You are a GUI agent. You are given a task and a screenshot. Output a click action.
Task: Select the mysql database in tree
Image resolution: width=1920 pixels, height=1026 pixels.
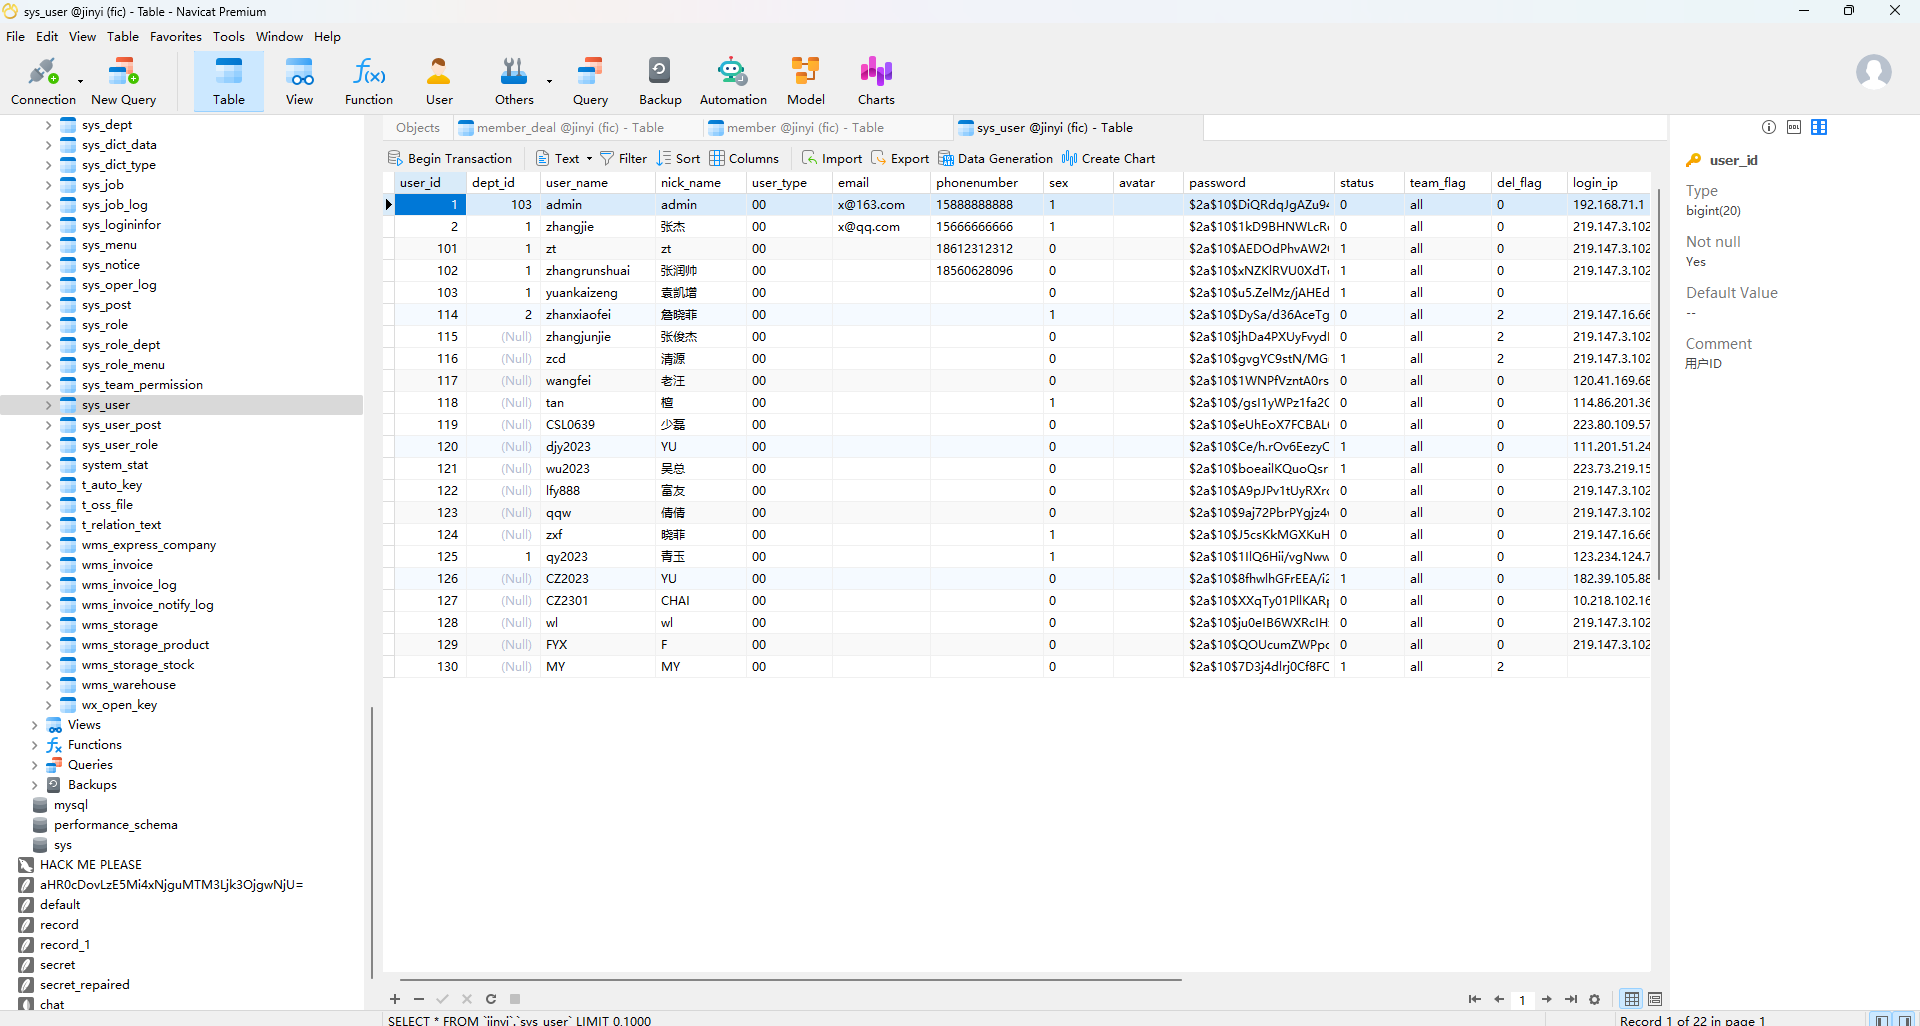pyautogui.click(x=70, y=805)
